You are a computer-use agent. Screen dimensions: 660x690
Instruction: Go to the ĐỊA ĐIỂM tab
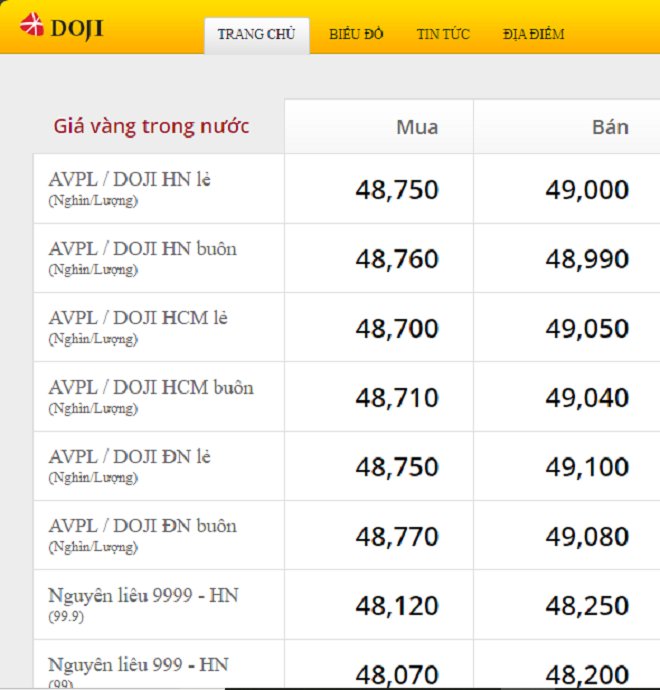(534, 34)
